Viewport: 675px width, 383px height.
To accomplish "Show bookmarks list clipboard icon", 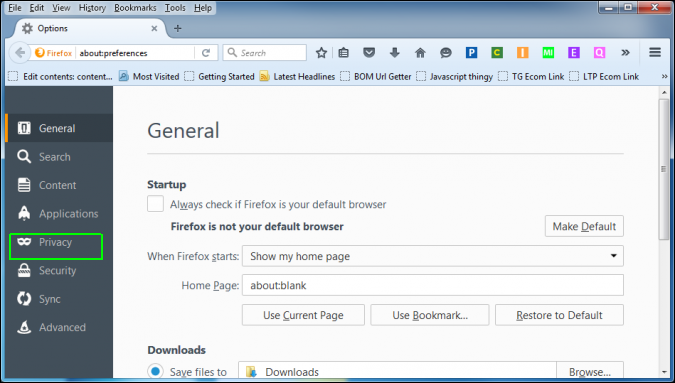I will tap(344, 53).
